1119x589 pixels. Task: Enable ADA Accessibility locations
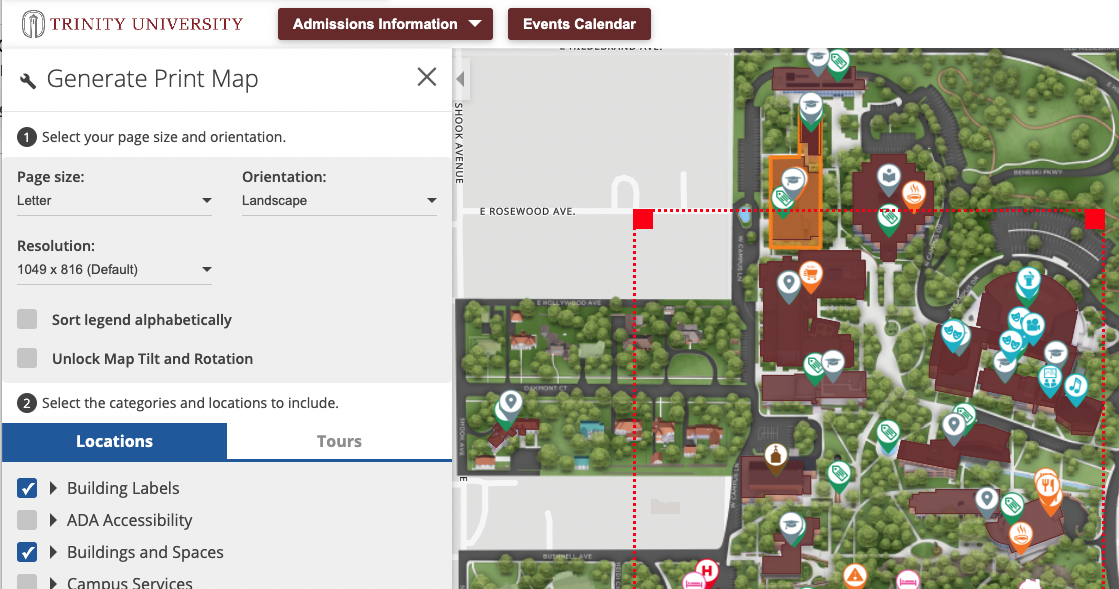(x=26, y=520)
